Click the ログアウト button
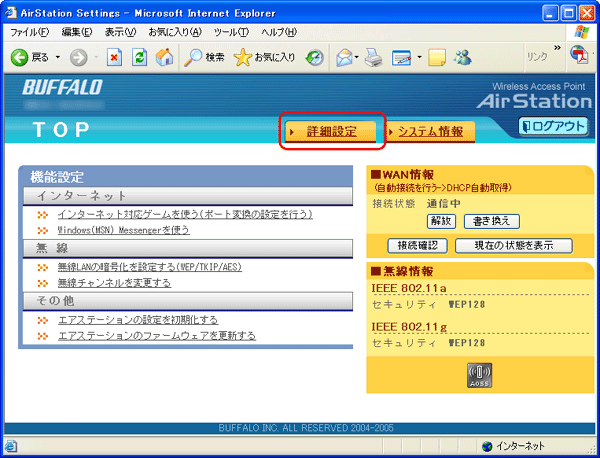 click(553, 126)
